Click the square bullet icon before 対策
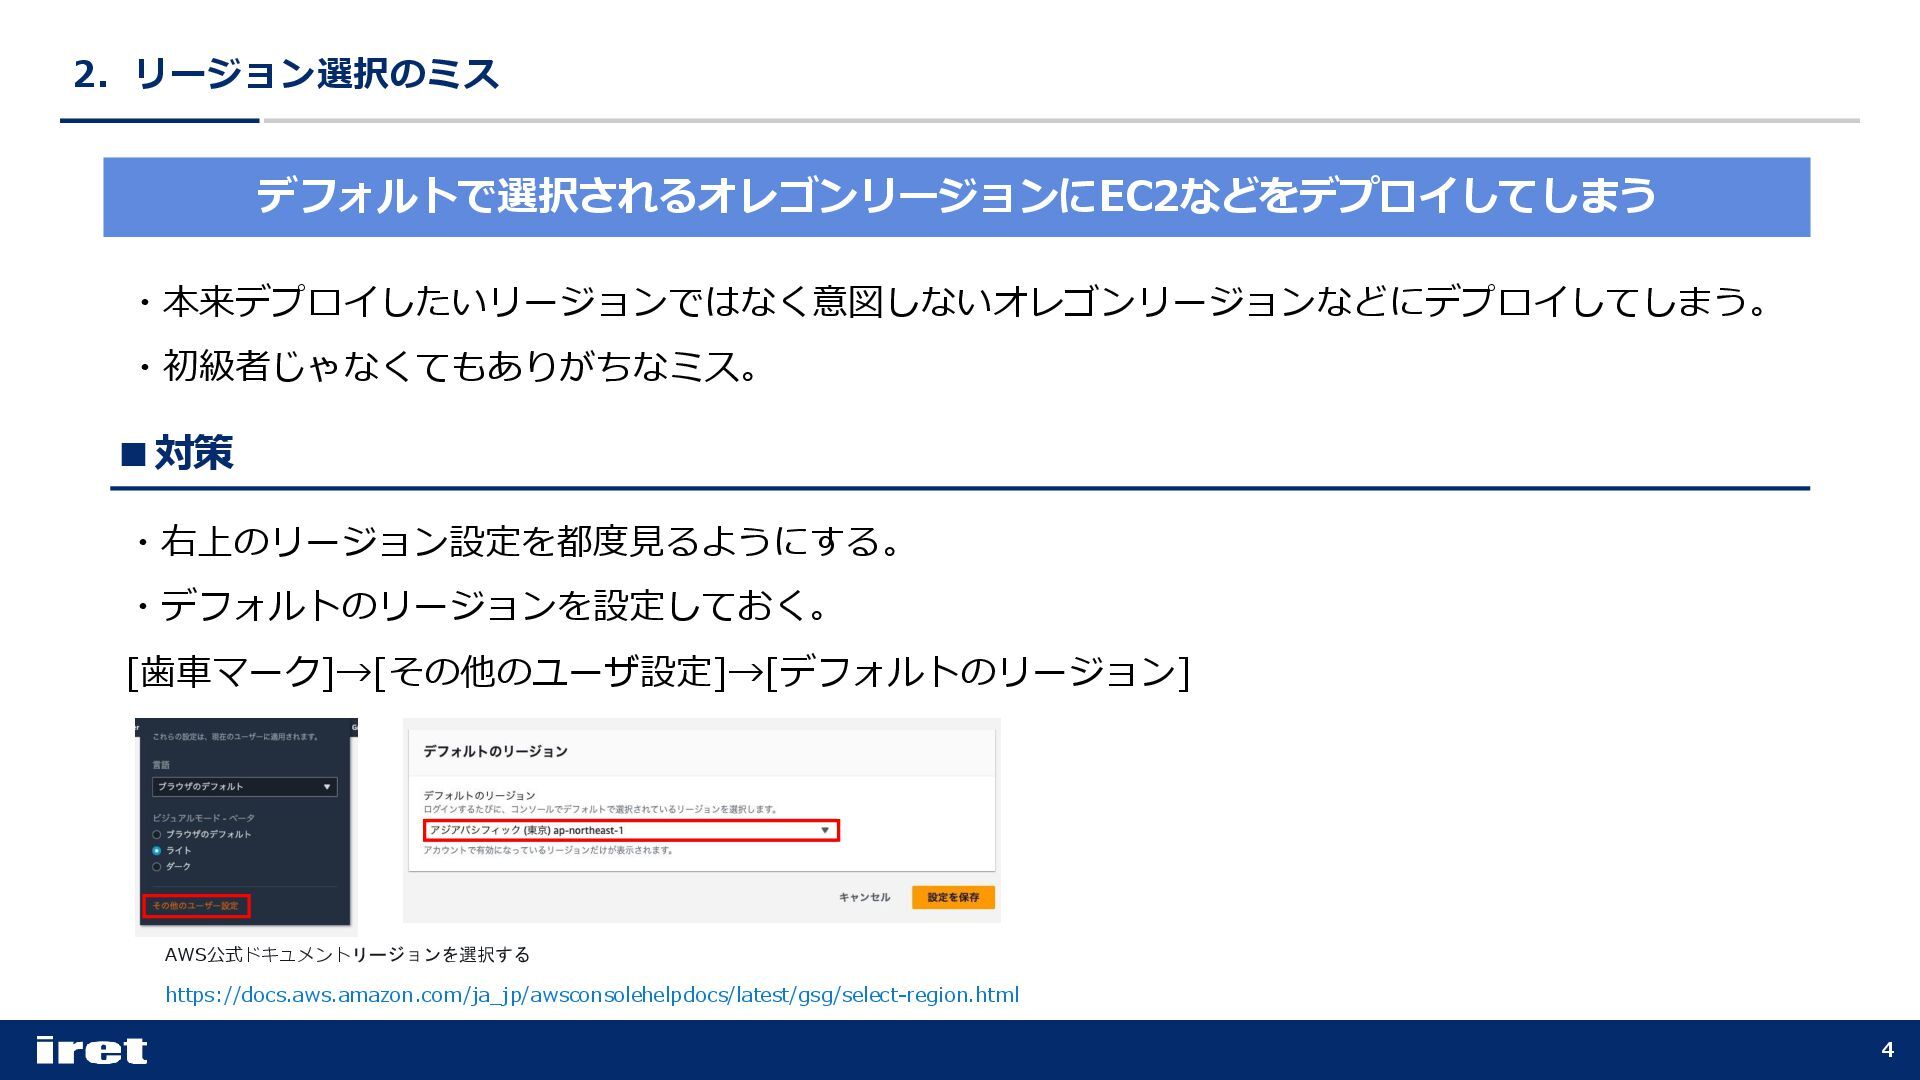The image size is (1920, 1080). [133, 455]
